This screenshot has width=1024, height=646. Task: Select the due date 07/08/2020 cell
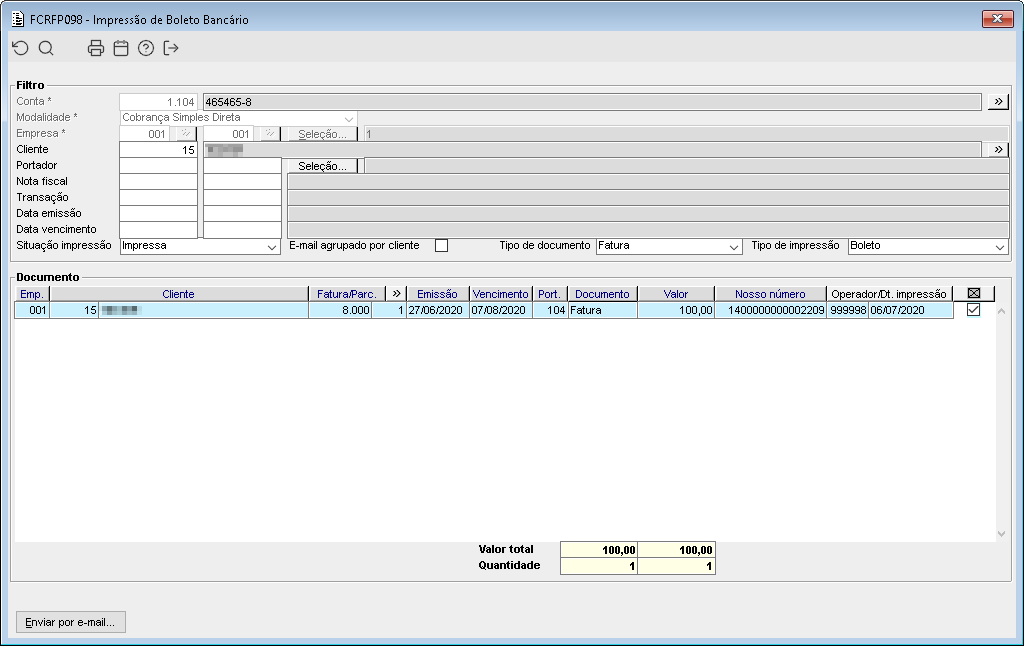(500, 310)
